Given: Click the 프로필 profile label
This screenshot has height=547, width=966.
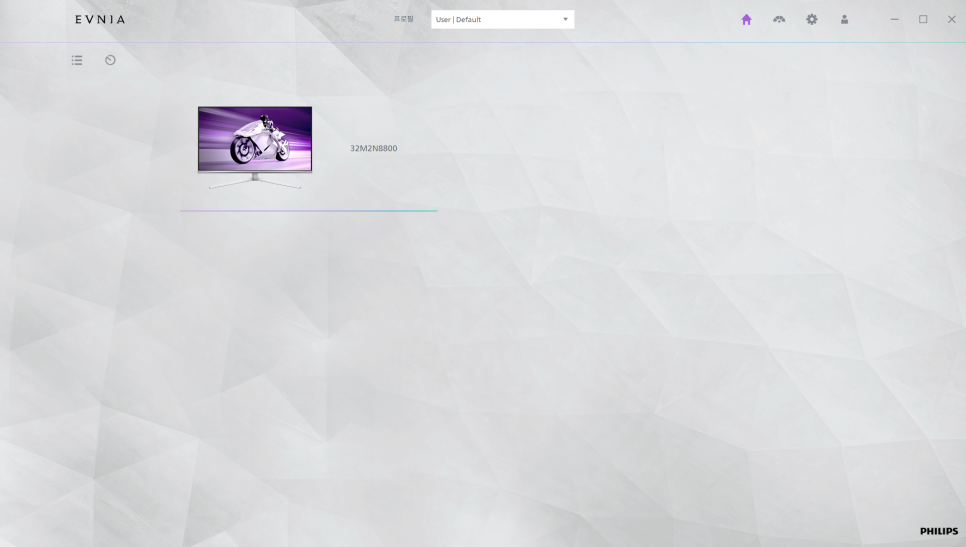Looking at the screenshot, I should [x=403, y=20].
